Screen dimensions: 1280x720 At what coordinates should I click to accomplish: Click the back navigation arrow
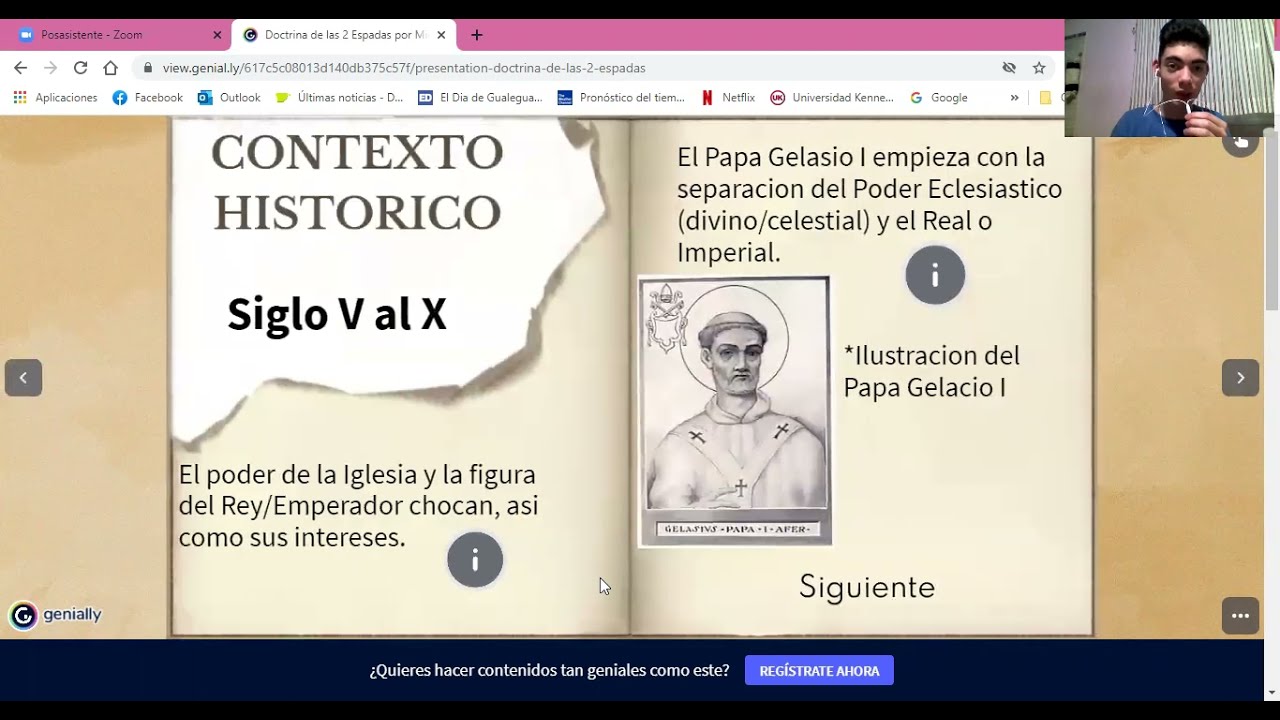(20, 67)
